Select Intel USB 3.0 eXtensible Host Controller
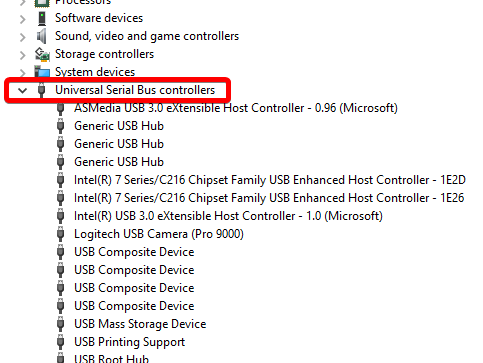The height and width of the screenshot is (363, 483). 228,216
